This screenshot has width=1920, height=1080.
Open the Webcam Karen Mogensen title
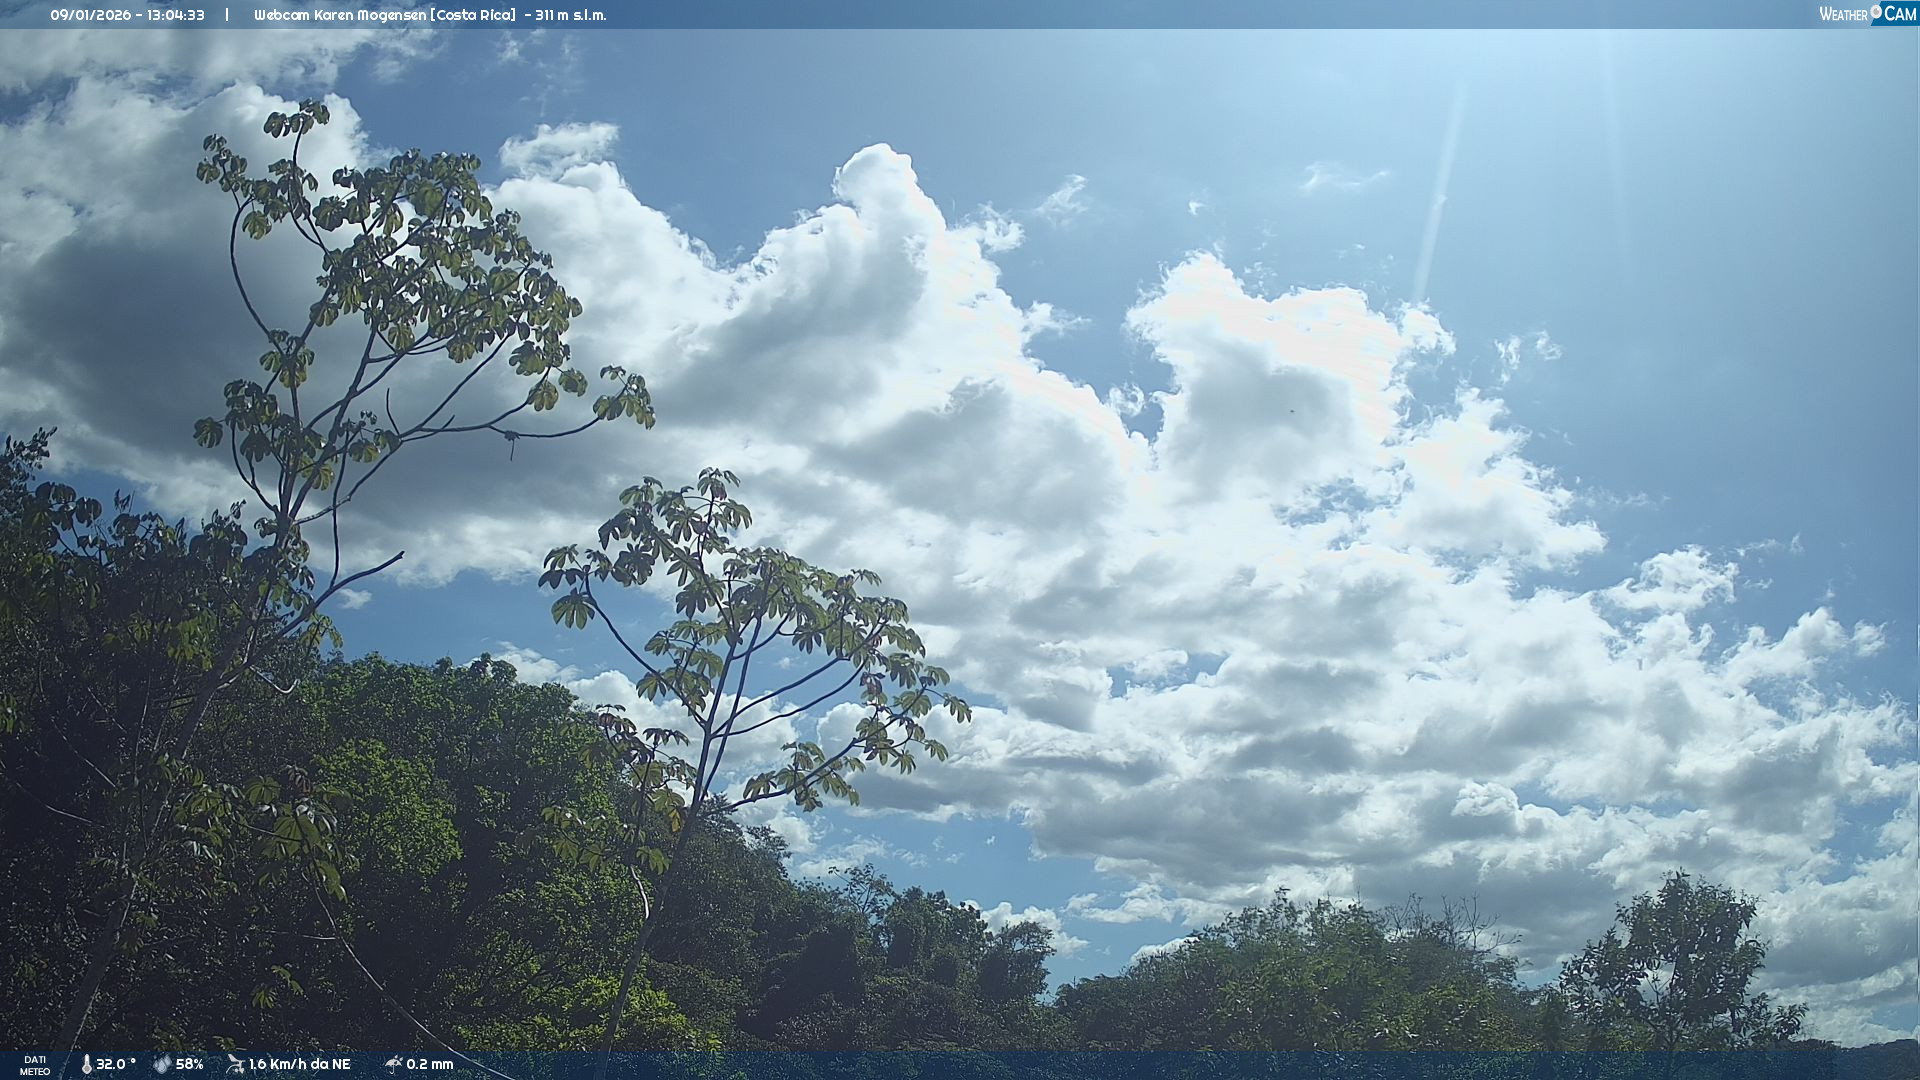click(x=339, y=15)
